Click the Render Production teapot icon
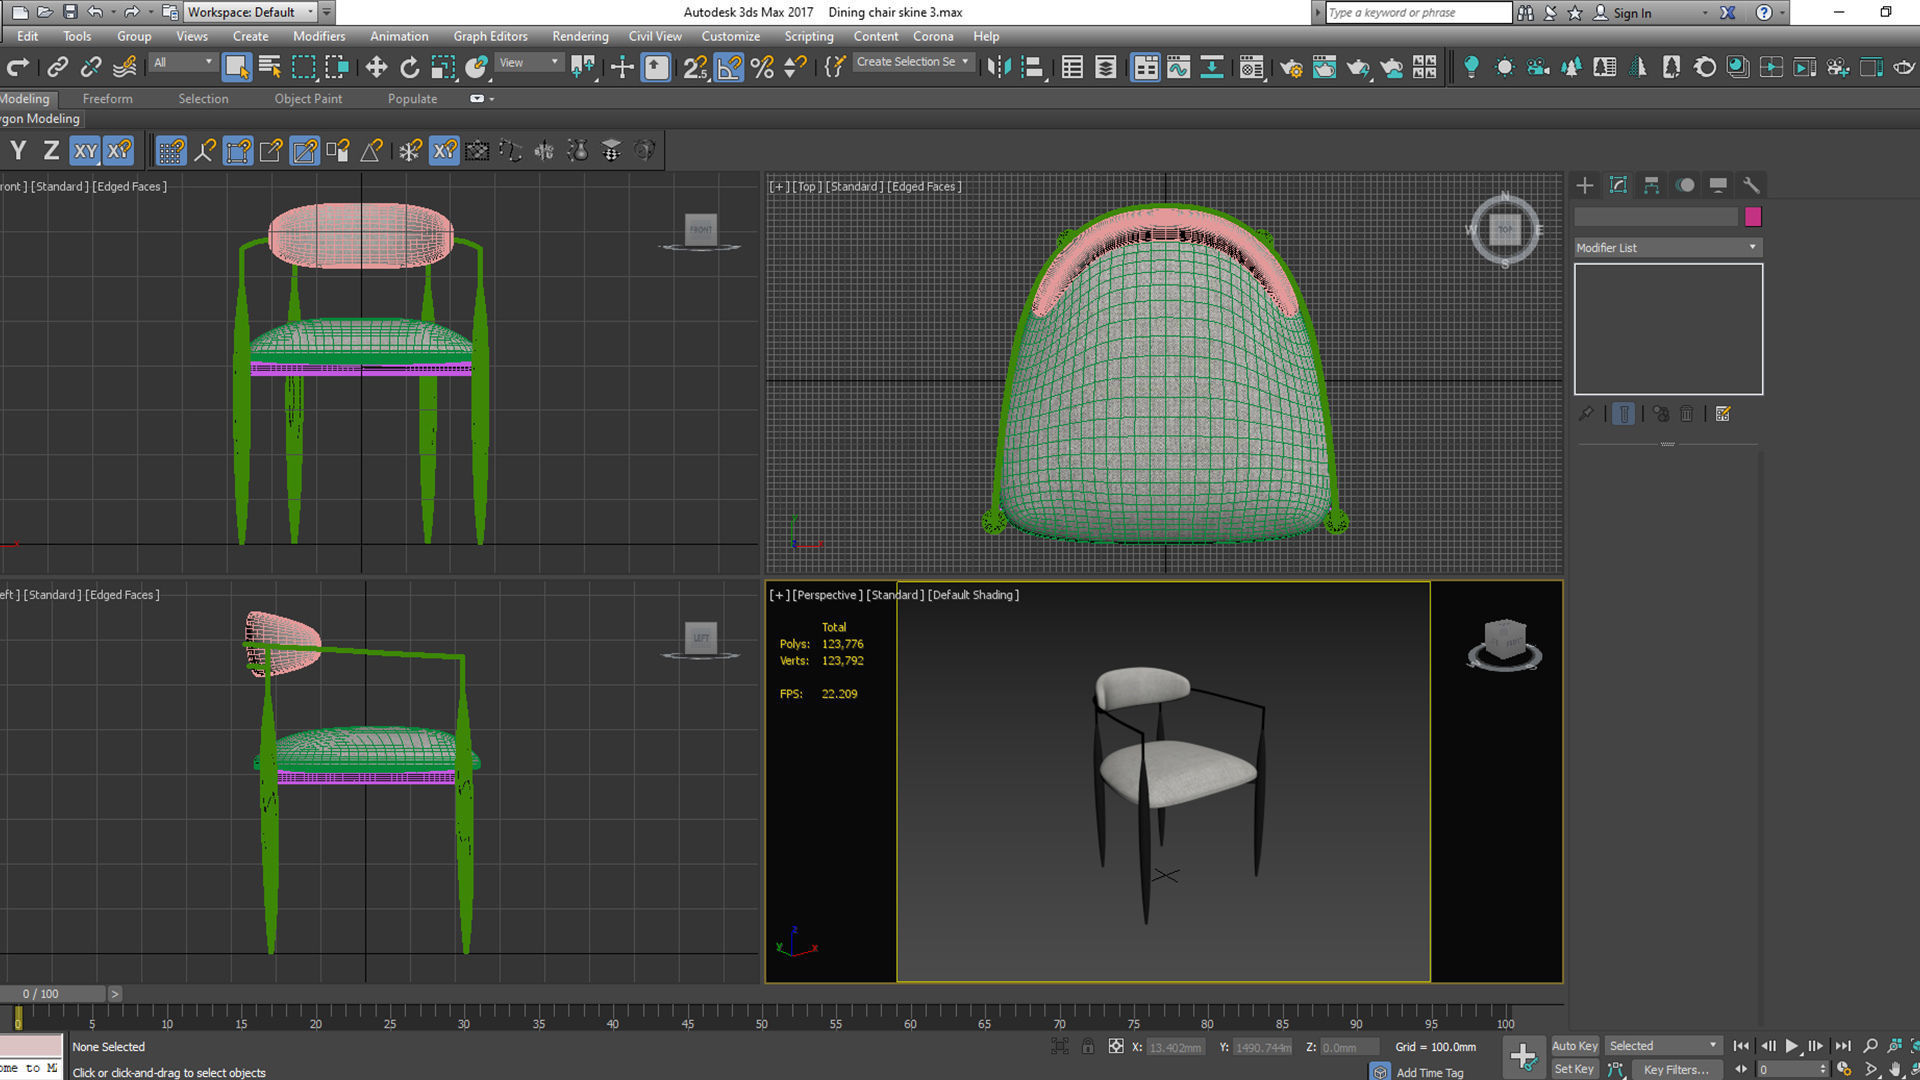 (1357, 67)
